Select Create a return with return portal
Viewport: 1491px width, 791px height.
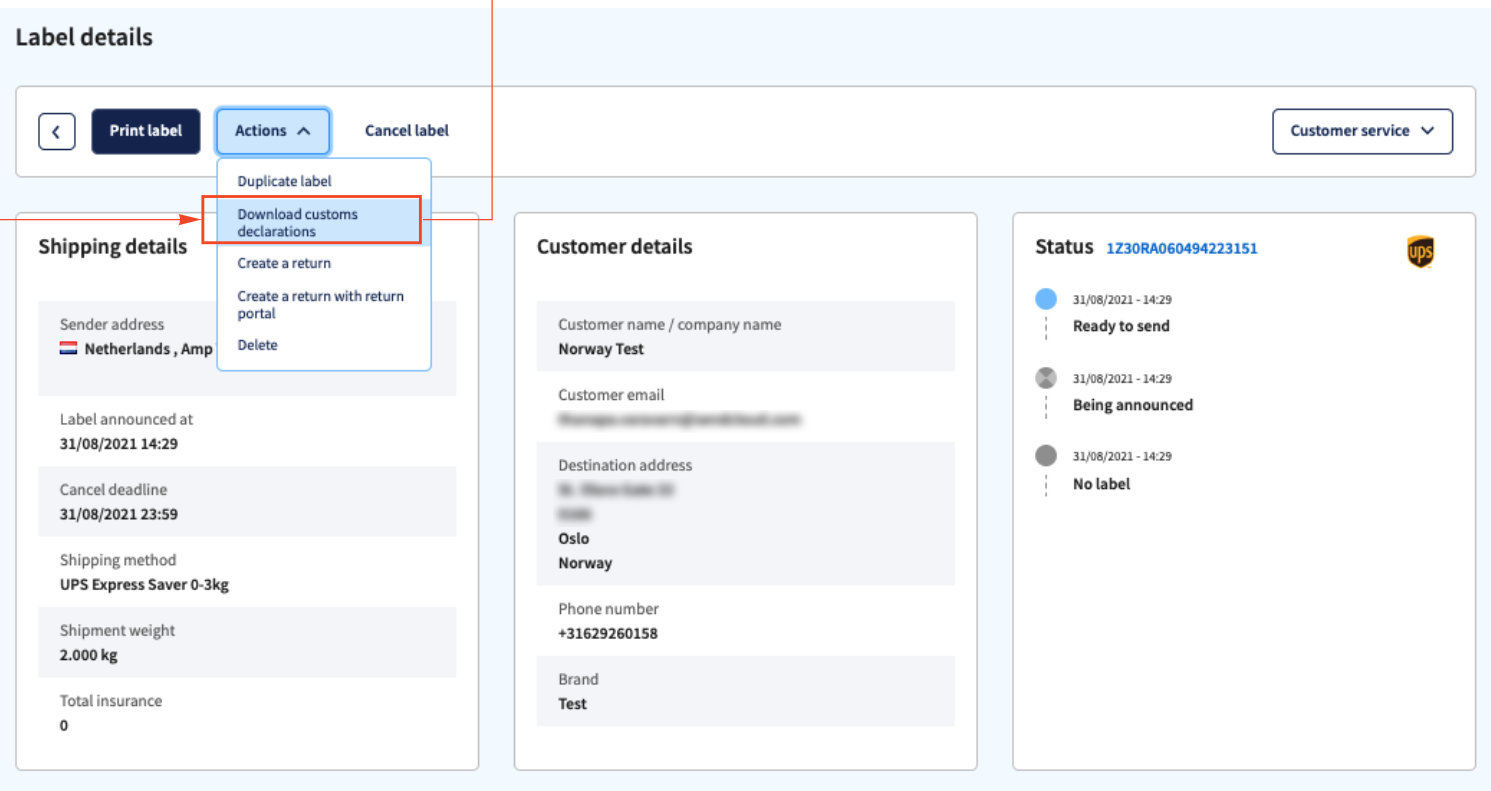[x=324, y=304]
